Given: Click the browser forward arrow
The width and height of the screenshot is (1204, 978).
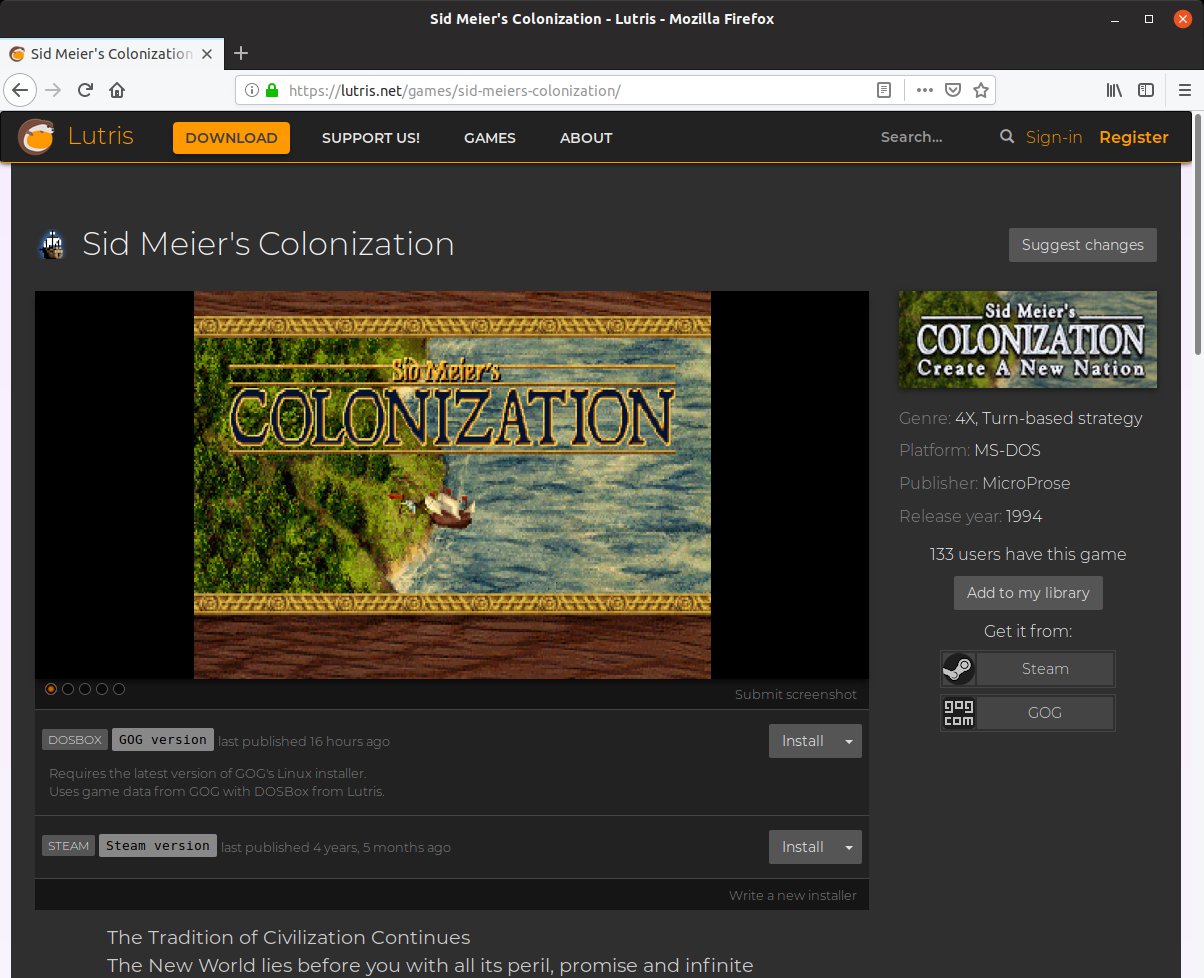Looking at the screenshot, I should point(54,90).
